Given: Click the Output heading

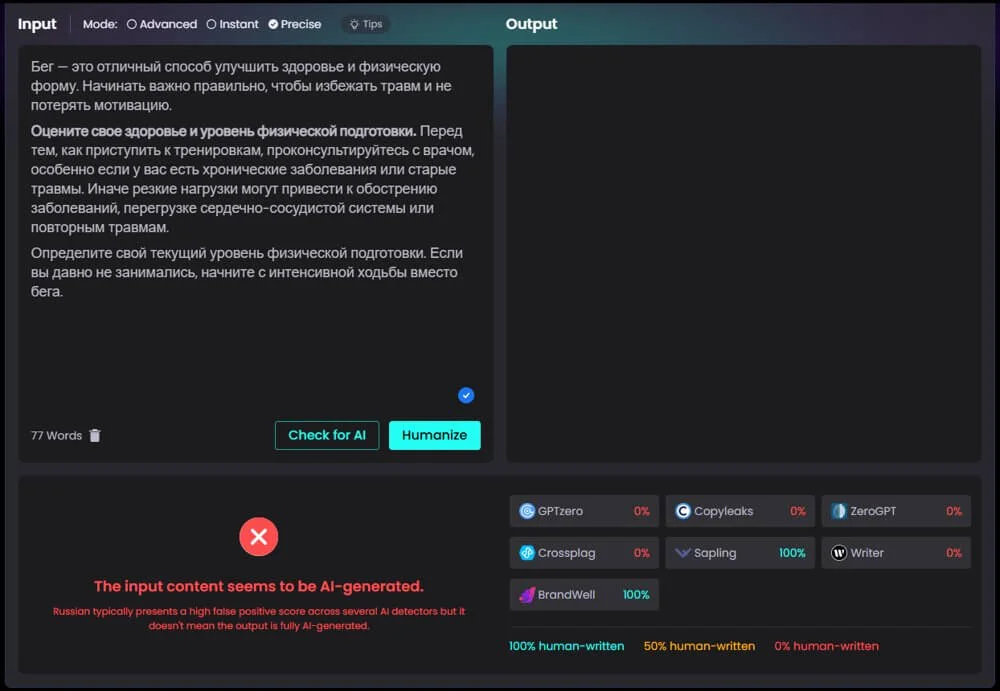Looking at the screenshot, I should 531,24.
